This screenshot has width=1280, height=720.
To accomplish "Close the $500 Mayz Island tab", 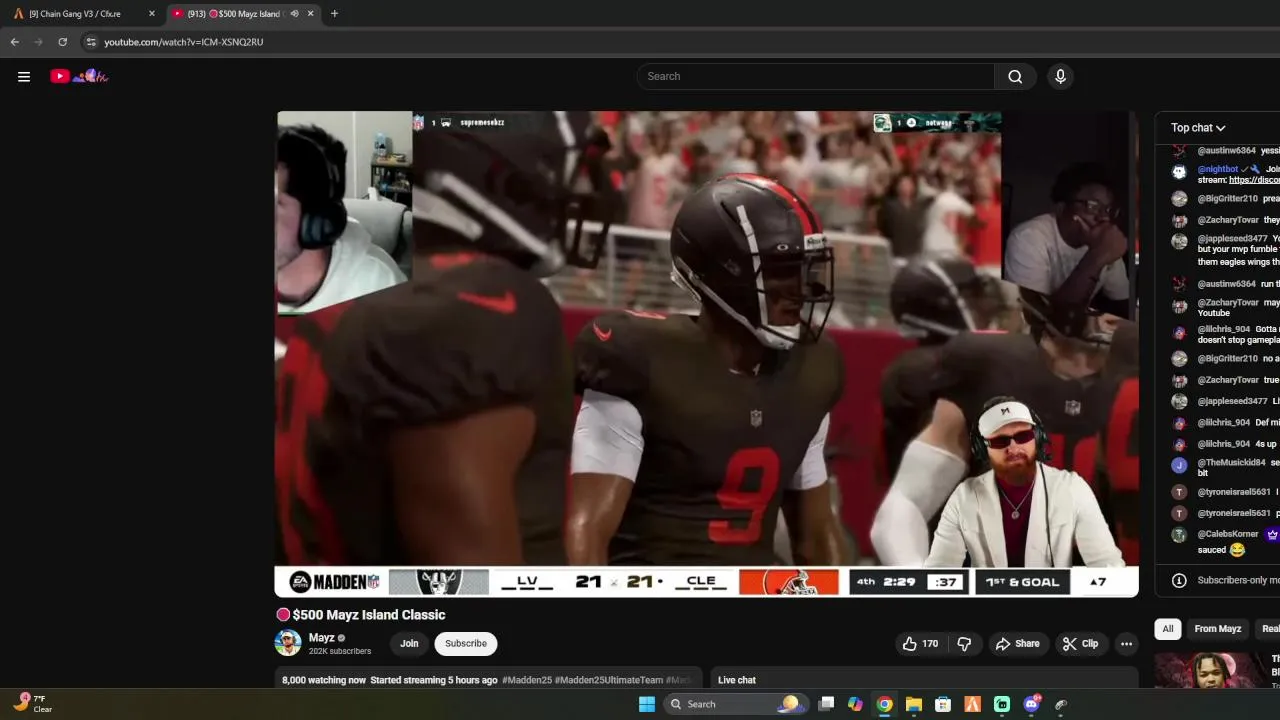I will 310,14.
